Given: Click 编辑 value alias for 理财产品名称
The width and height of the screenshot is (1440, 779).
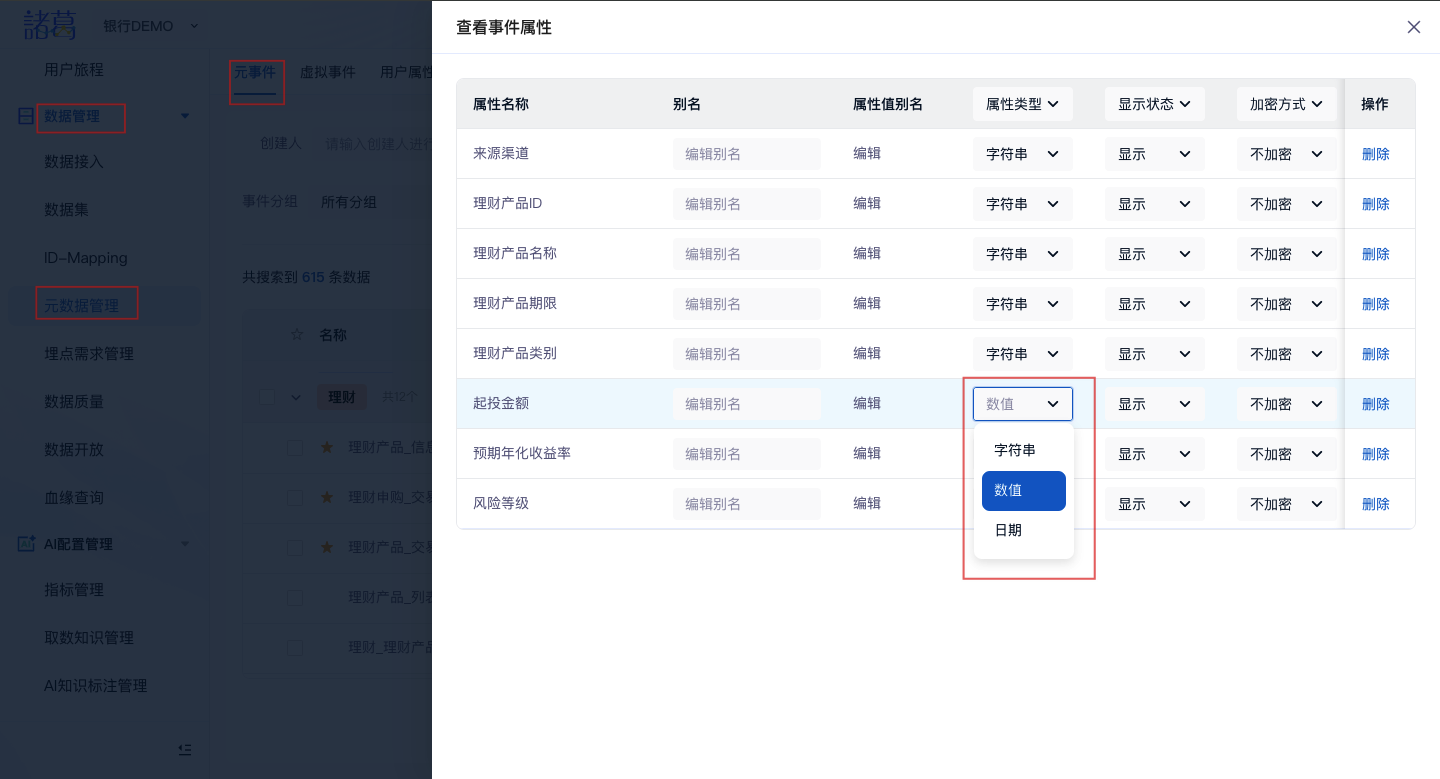Looking at the screenshot, I should (867, 254).
